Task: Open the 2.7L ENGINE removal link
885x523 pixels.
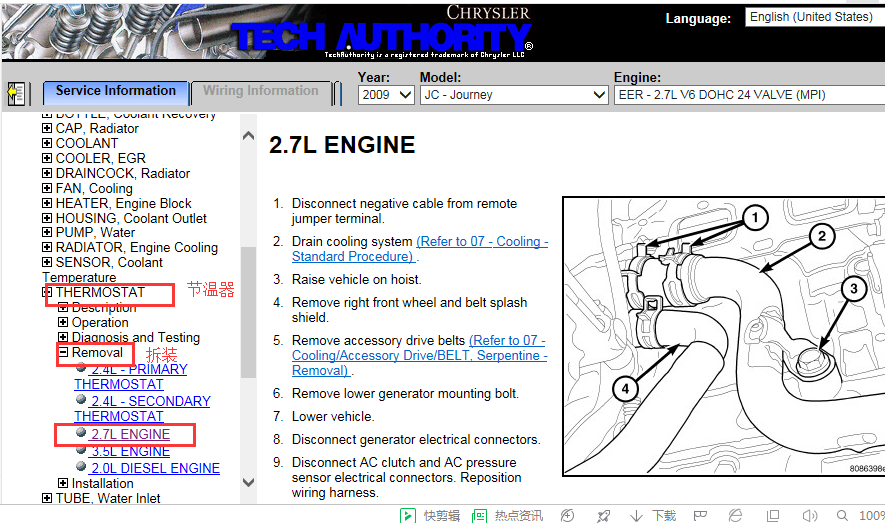Action: [130, 434]
